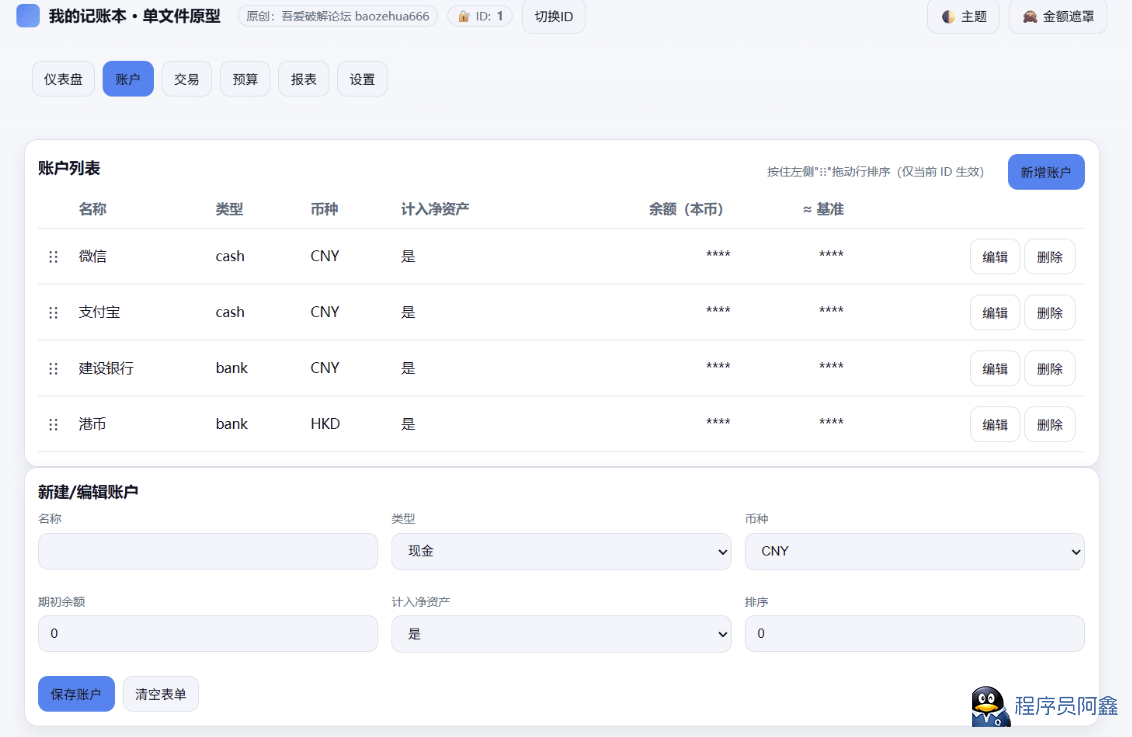Toggle 金额遮罩 amount masking

(x=1058, y=17)
